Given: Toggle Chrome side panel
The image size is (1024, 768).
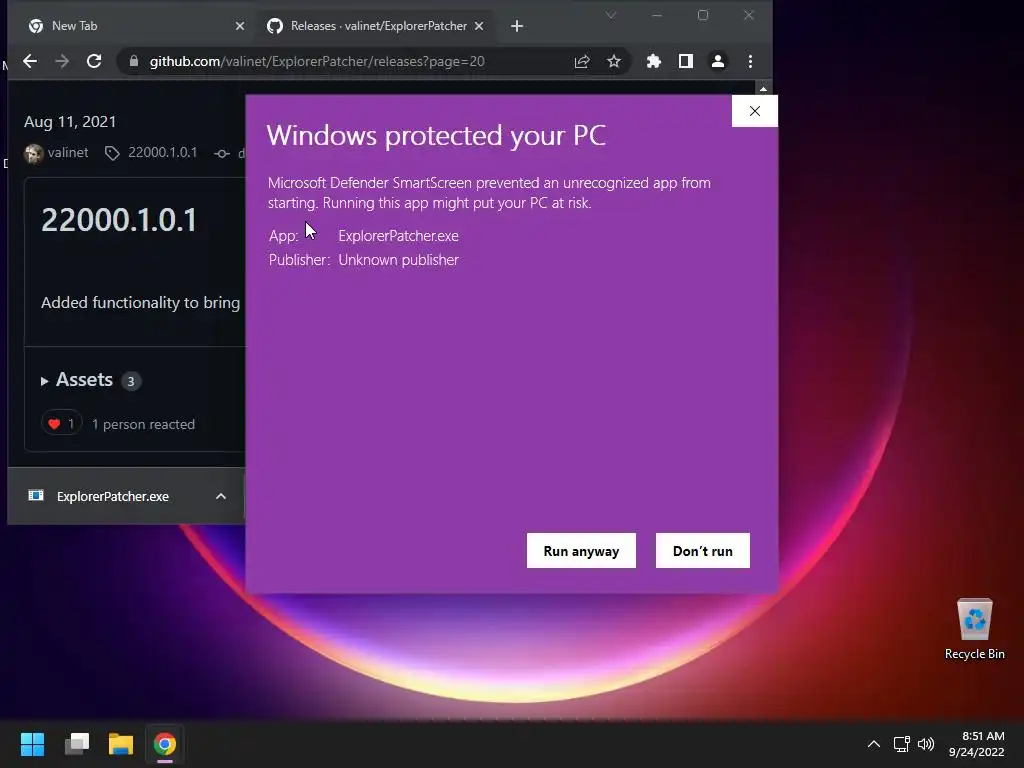Looking at the screenshot, I should point(686,61).
